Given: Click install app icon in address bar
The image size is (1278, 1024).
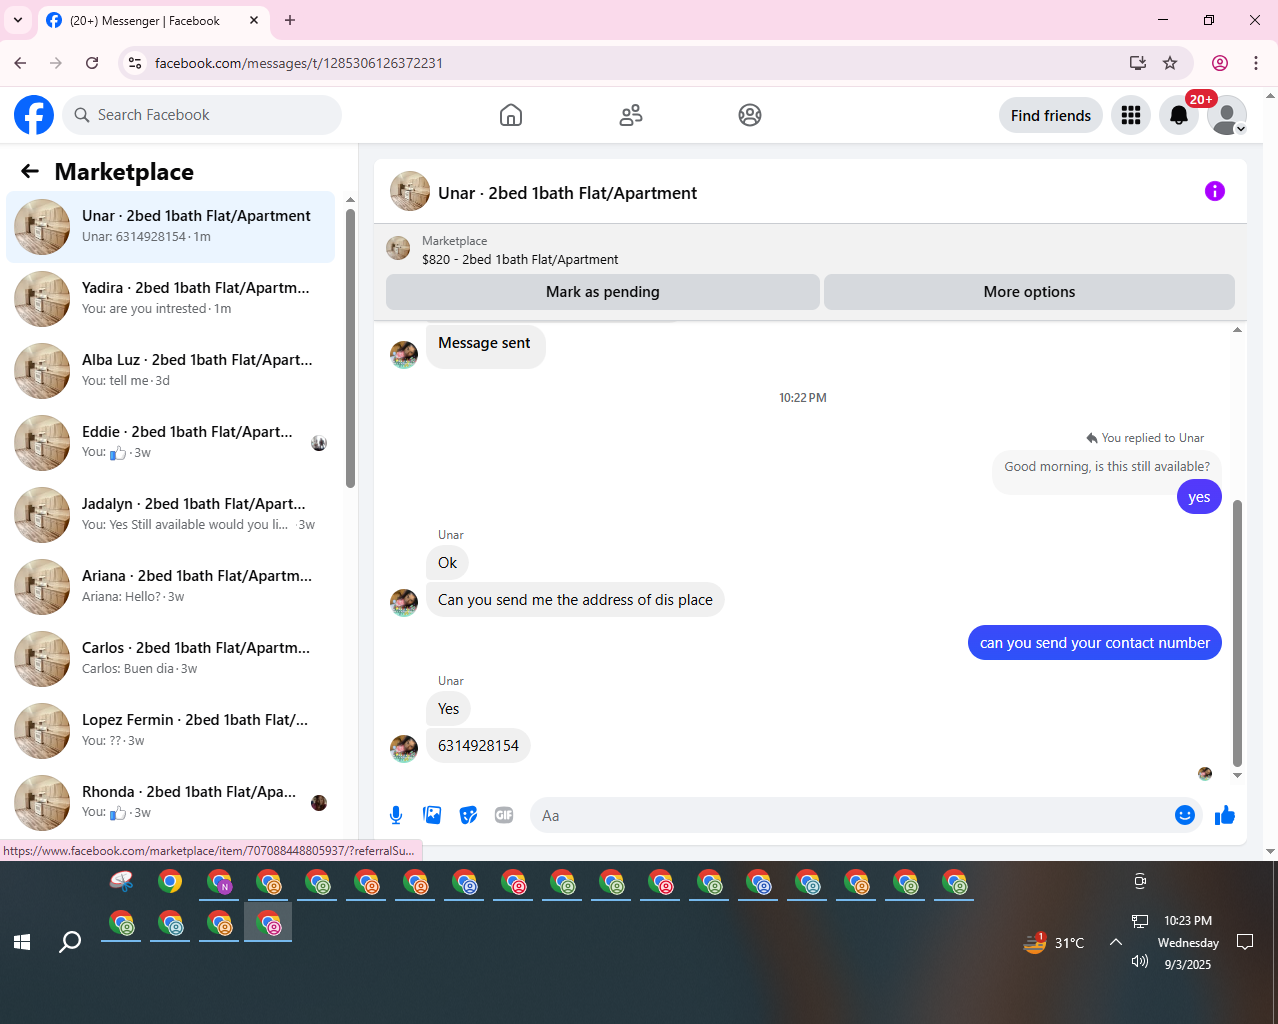Looking at the screenshot, I should point(1138,63).
